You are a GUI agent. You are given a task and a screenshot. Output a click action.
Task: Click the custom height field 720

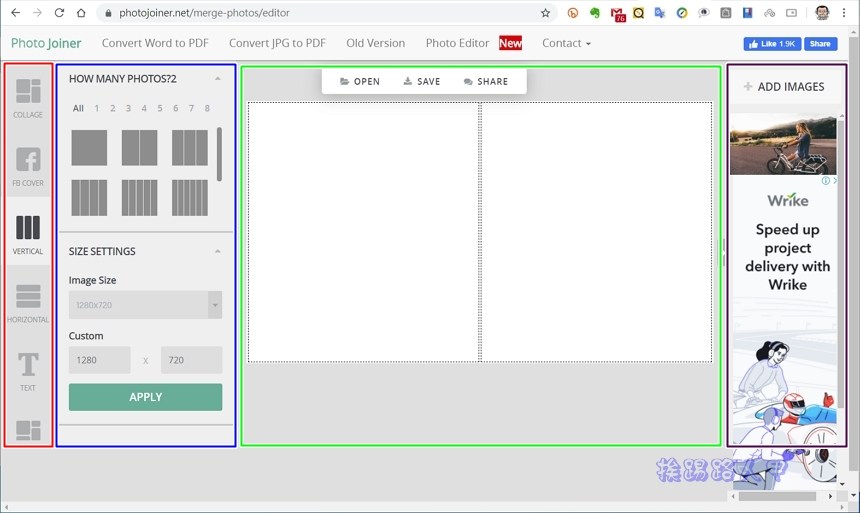tap(191, 360)
